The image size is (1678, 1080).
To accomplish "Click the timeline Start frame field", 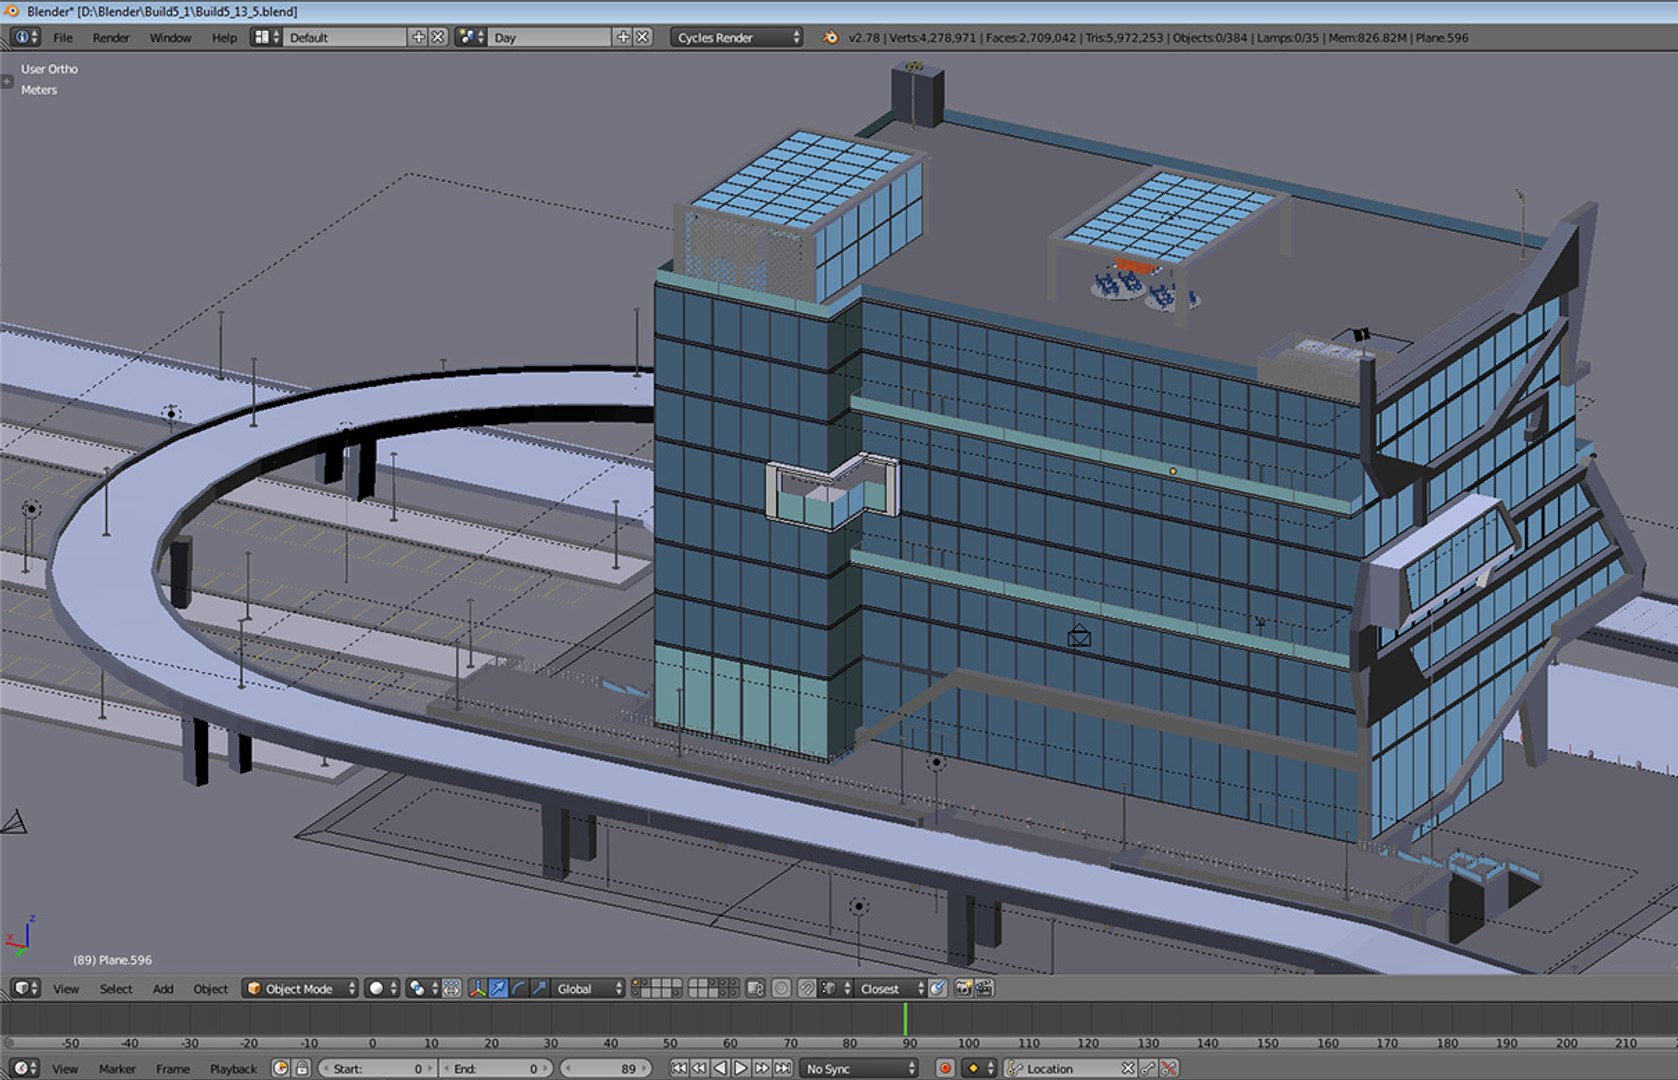I will [377, 1068].
